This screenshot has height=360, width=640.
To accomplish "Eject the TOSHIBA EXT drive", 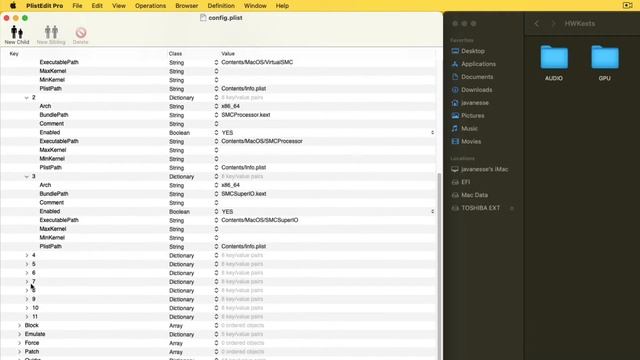I will pyautogui.click(x=512, y=209).
